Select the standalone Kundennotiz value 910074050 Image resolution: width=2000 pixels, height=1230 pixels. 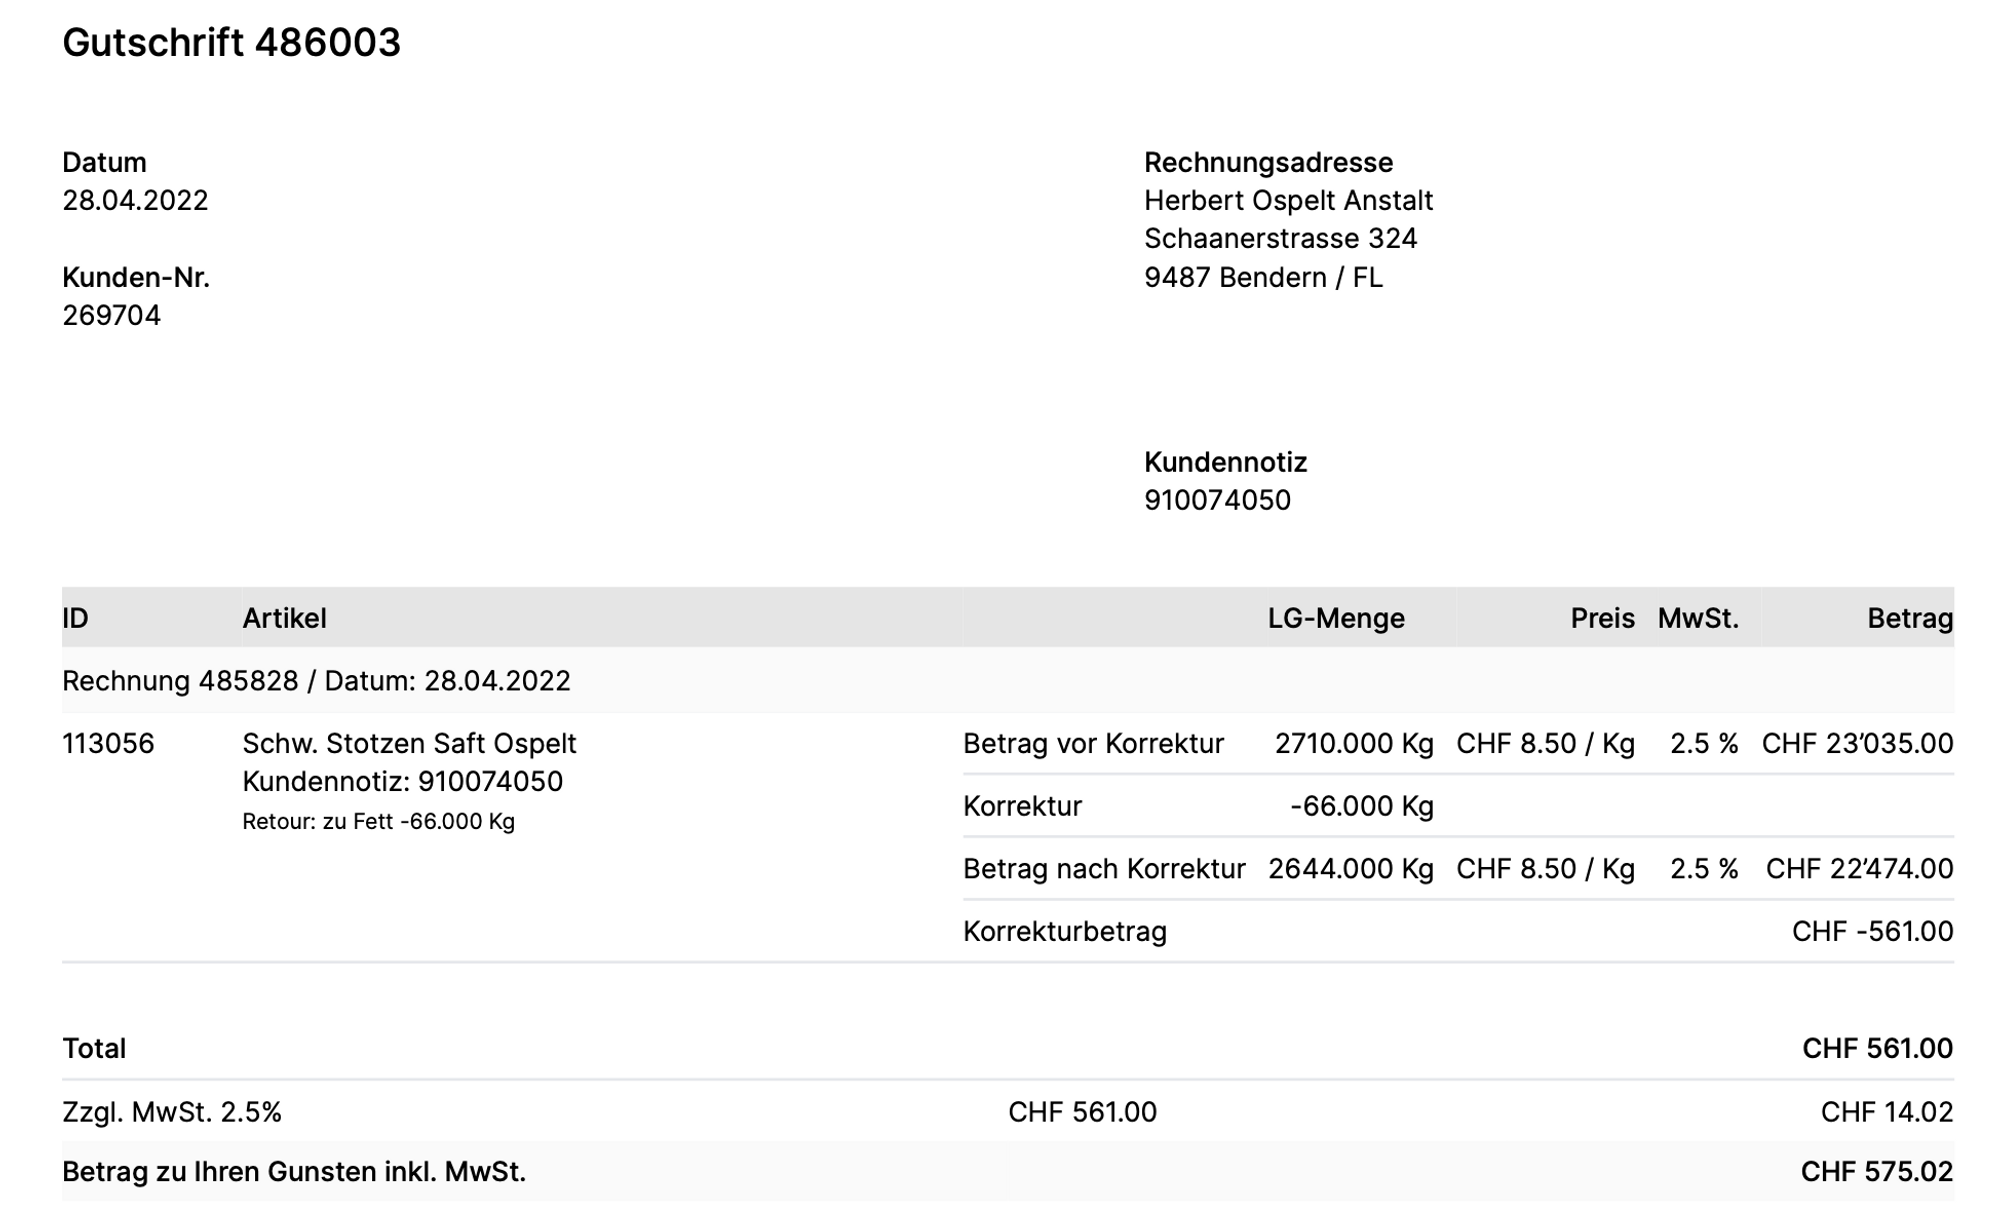(1217, 501)
